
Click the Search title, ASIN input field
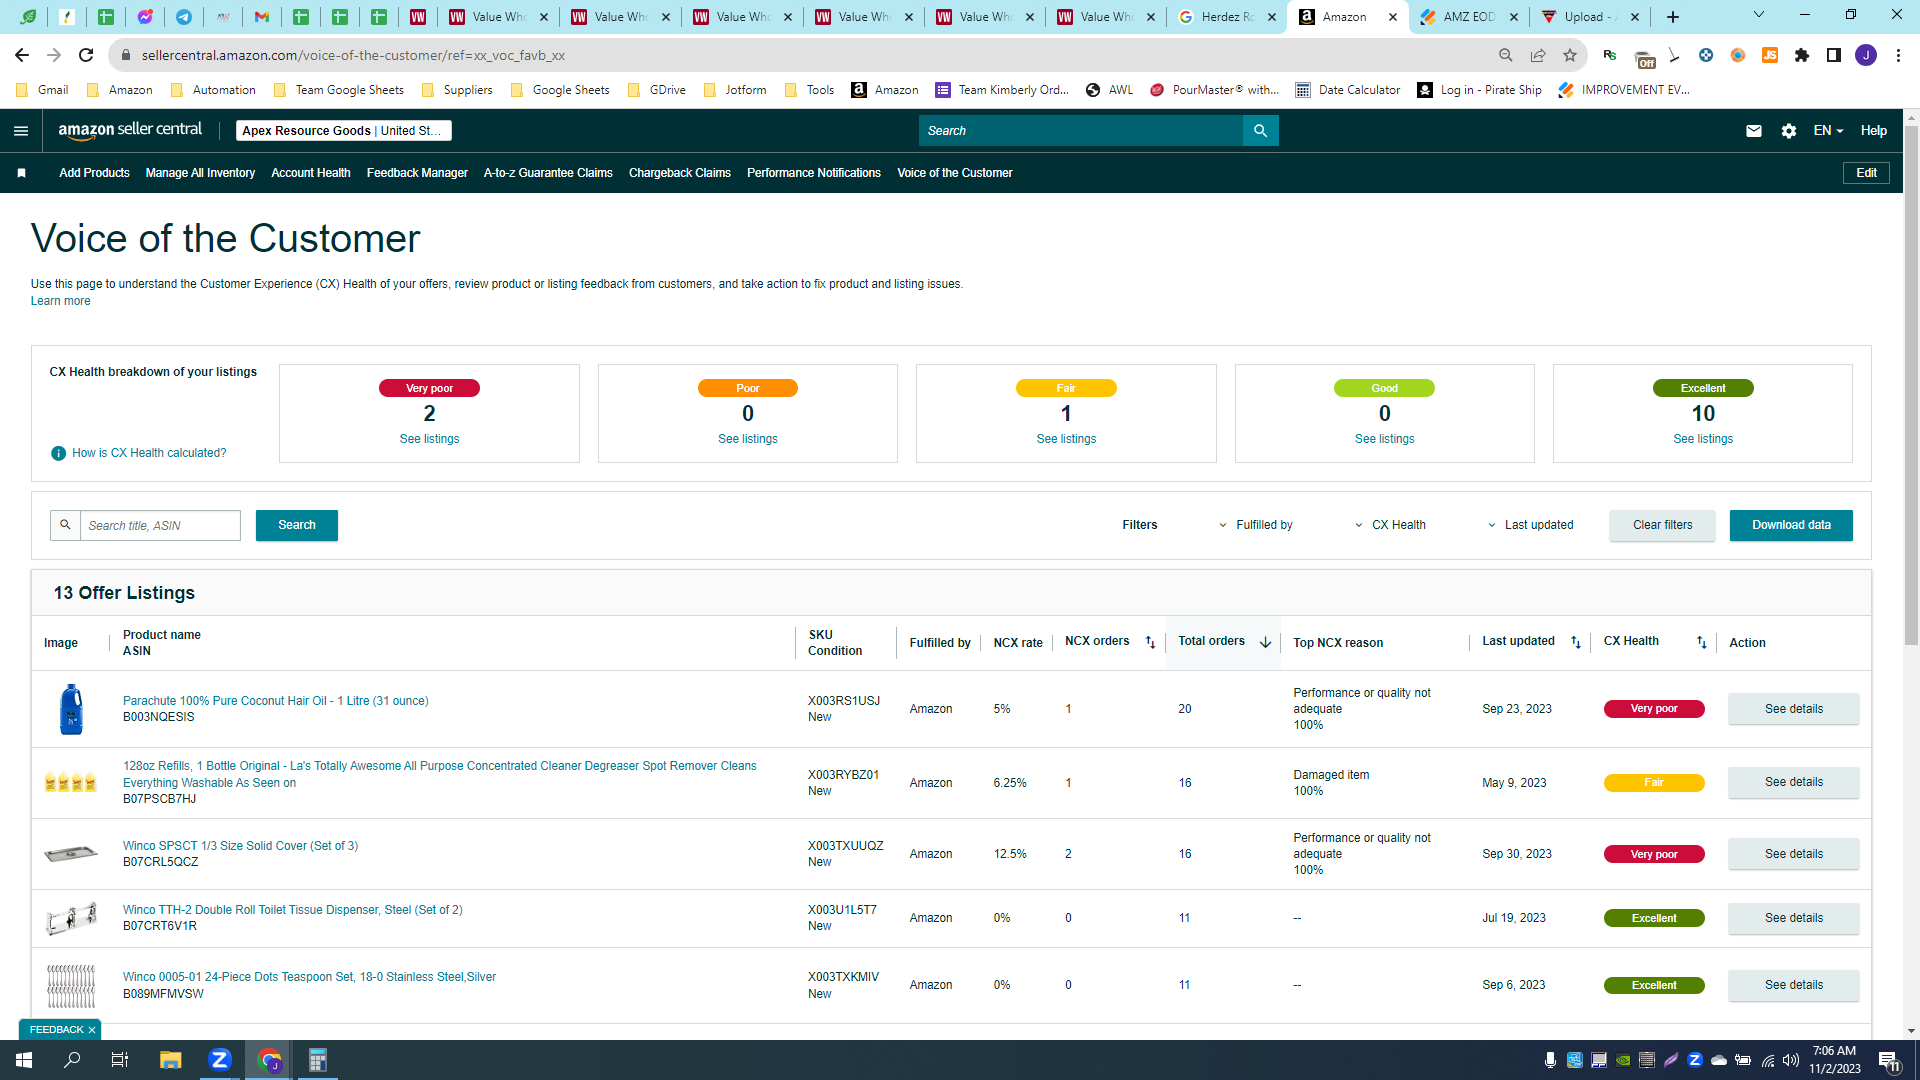coord(160,525)
